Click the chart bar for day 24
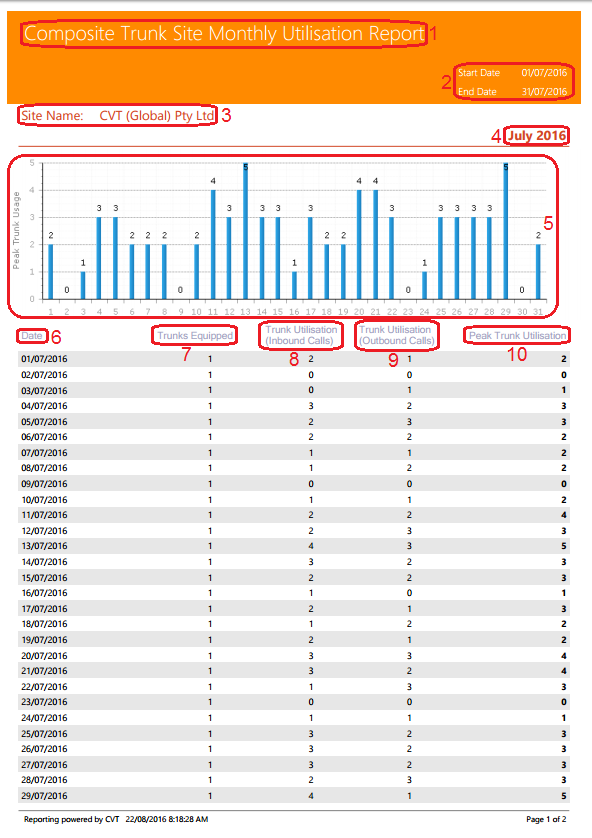The width and height of the screenshot is (592, 838). point(424,285)
